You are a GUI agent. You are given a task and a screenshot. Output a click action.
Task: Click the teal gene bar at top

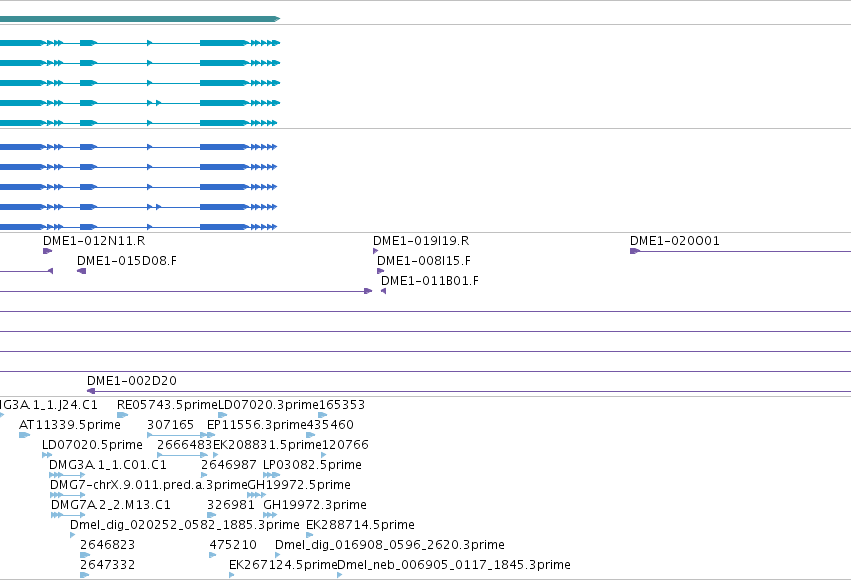[140, 19]
